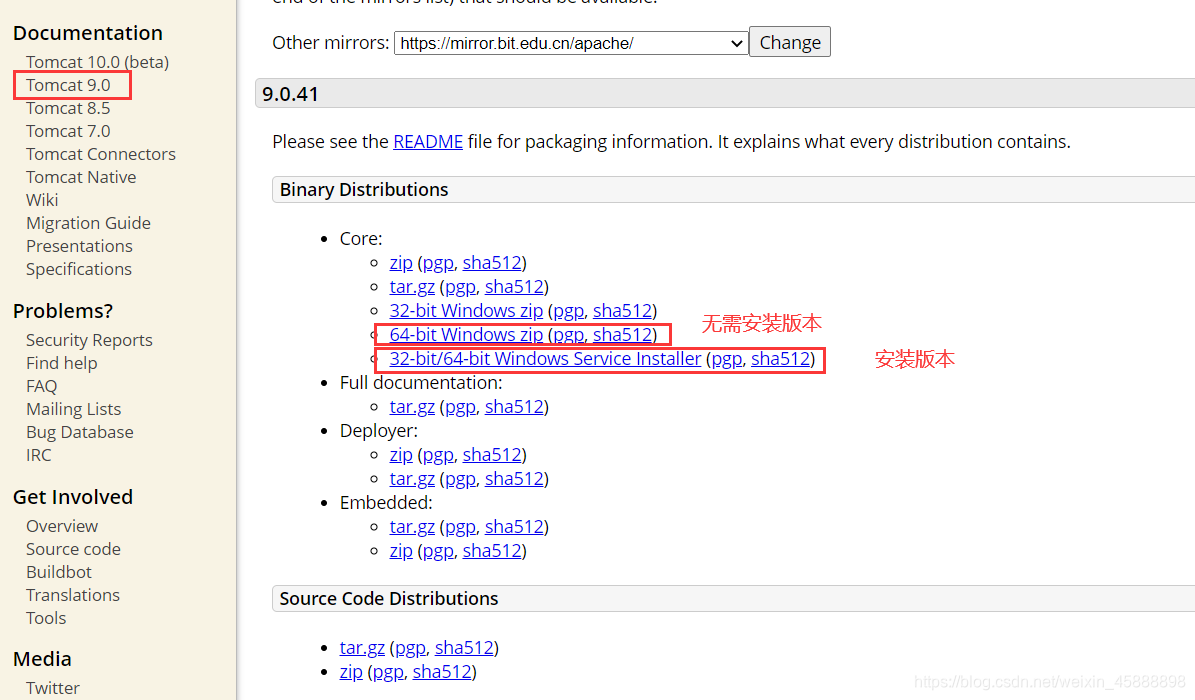Download the 64-bit Windows zip
The height and width of the screenshot is (700, 1195).
pyautogui.click(x=466, y=335)
